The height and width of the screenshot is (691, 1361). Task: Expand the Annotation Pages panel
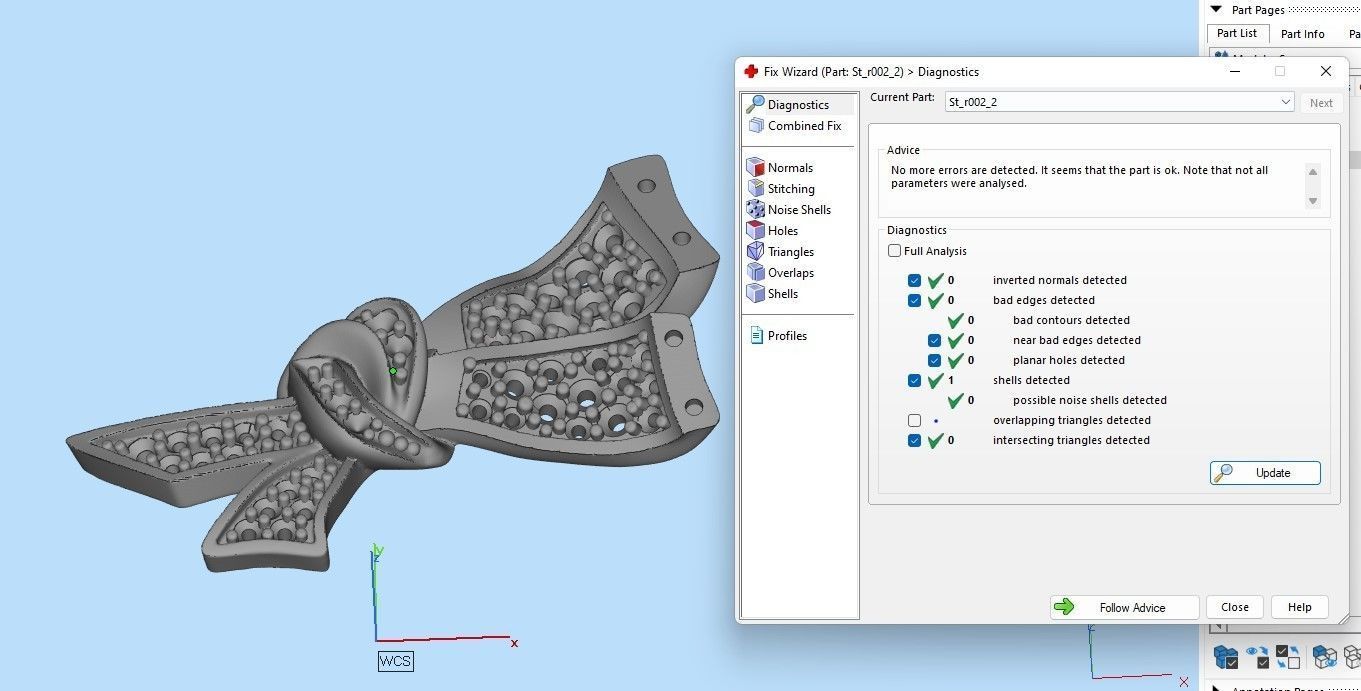click(x=1215, y=687)
